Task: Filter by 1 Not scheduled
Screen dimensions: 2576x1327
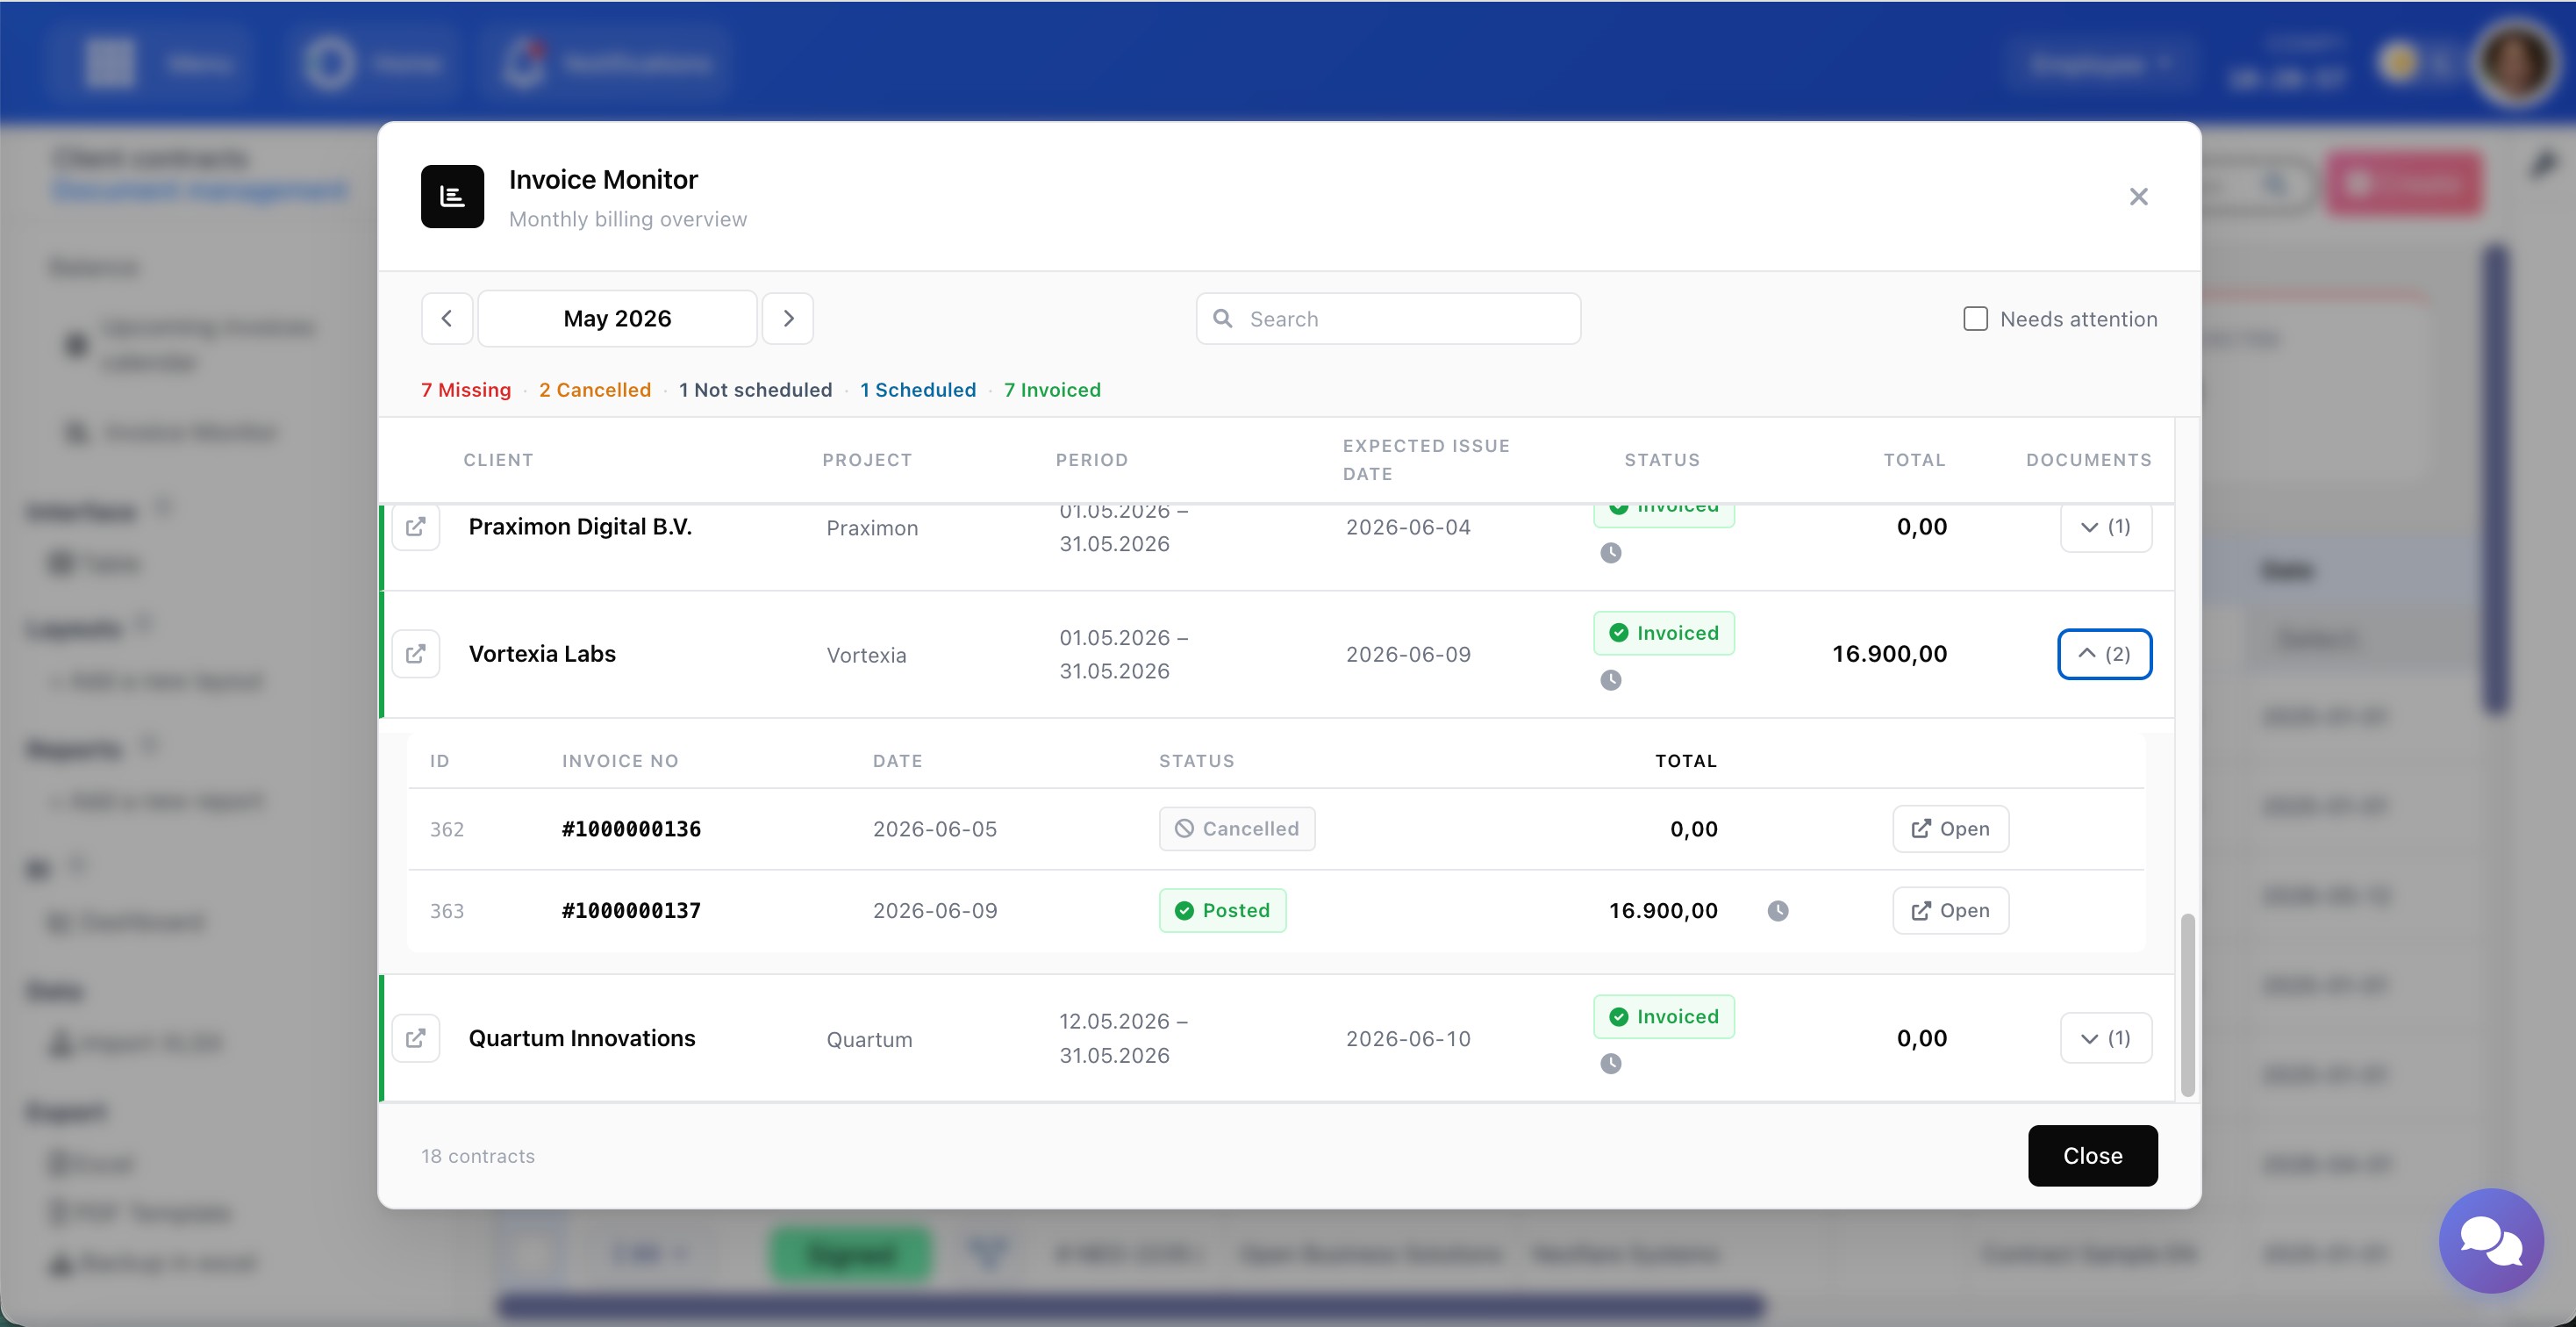Action: 755,390
